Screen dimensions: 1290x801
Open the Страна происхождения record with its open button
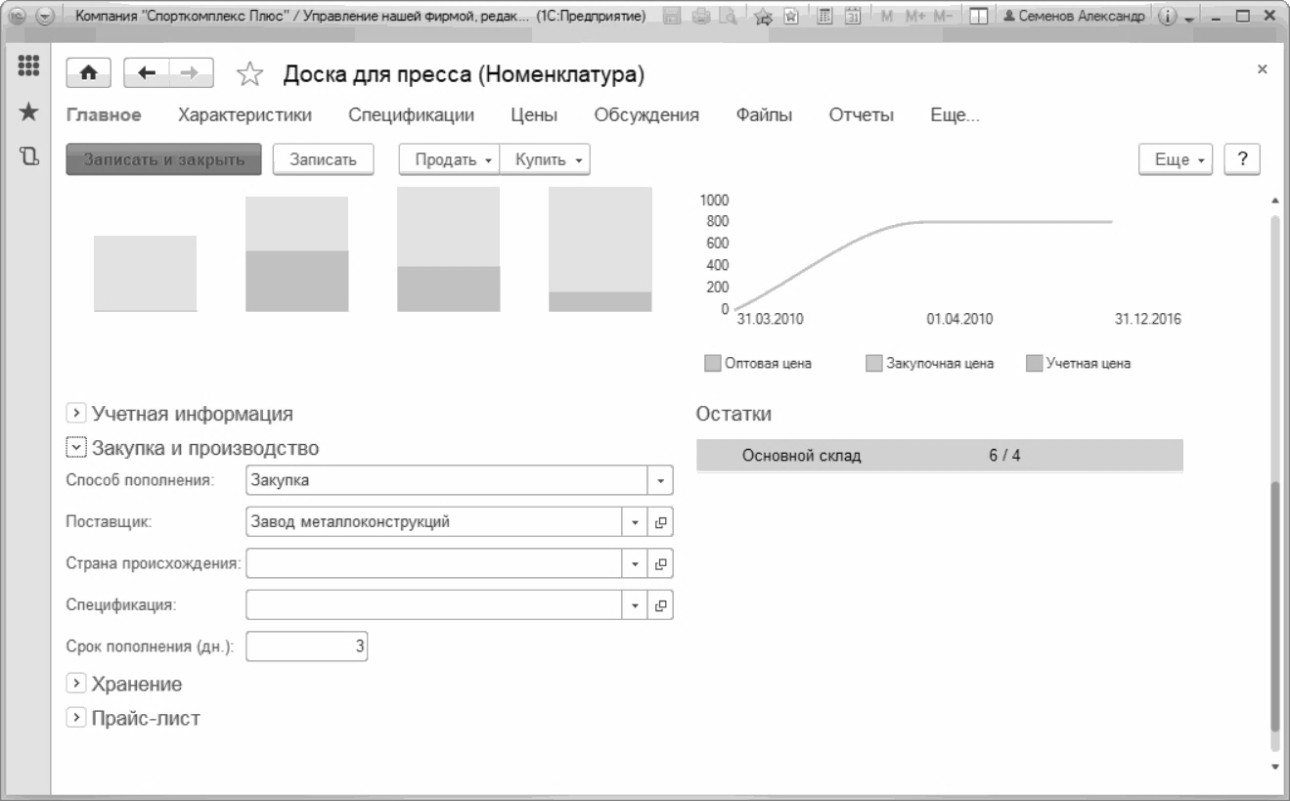661,563
